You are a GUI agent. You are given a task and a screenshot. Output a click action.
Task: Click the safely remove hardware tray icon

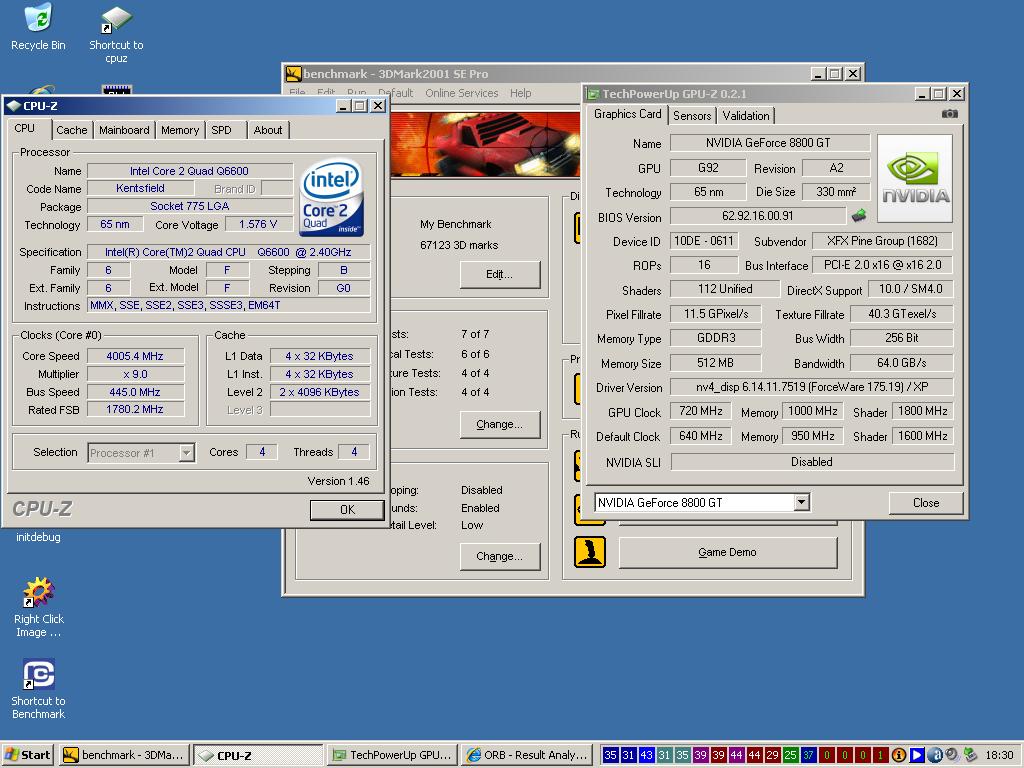tap(970, 755)
